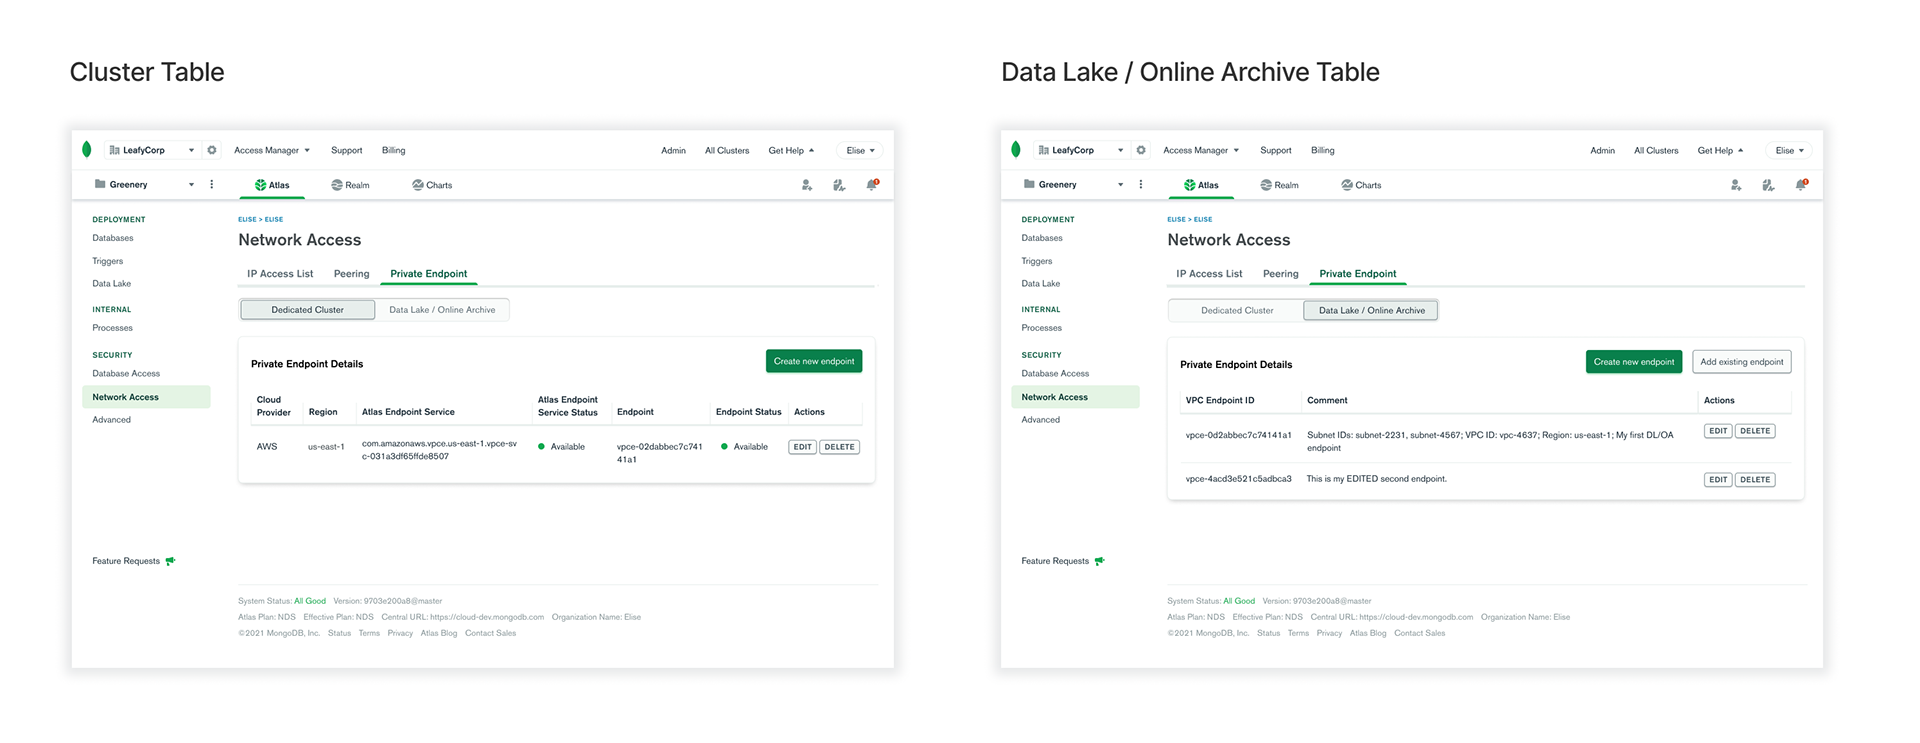Click the three-dot project menu in Data Lake mockup

click(x=1141, y=185)
